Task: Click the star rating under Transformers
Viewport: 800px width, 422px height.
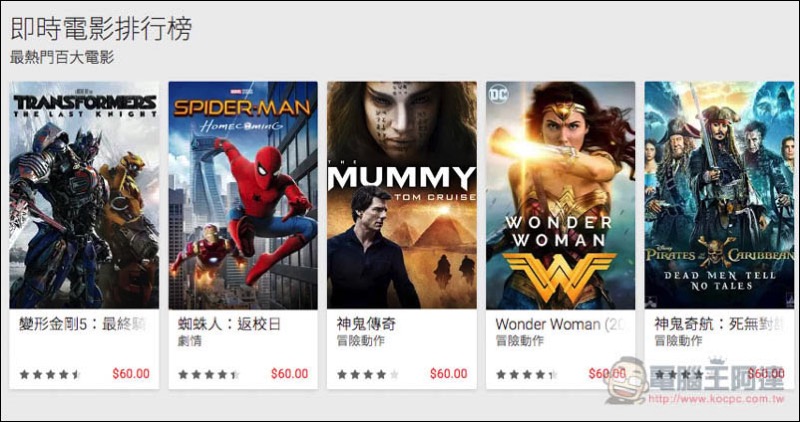Action: tap(50, 375)
